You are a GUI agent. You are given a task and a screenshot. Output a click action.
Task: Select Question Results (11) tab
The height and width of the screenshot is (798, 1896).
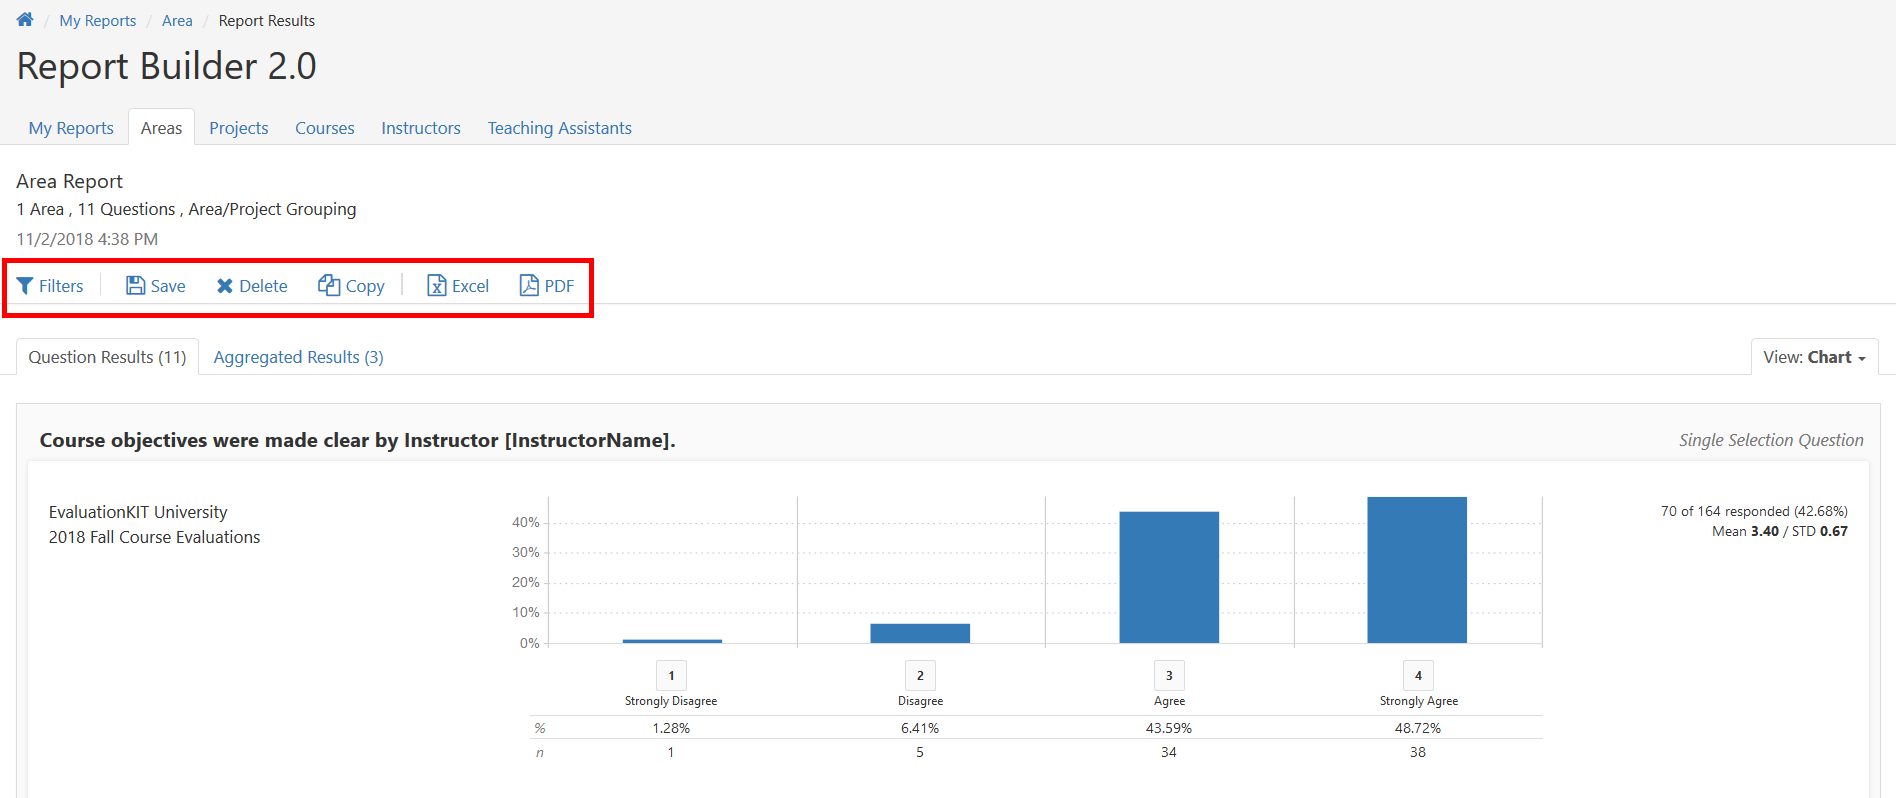[x=107, y=357]
